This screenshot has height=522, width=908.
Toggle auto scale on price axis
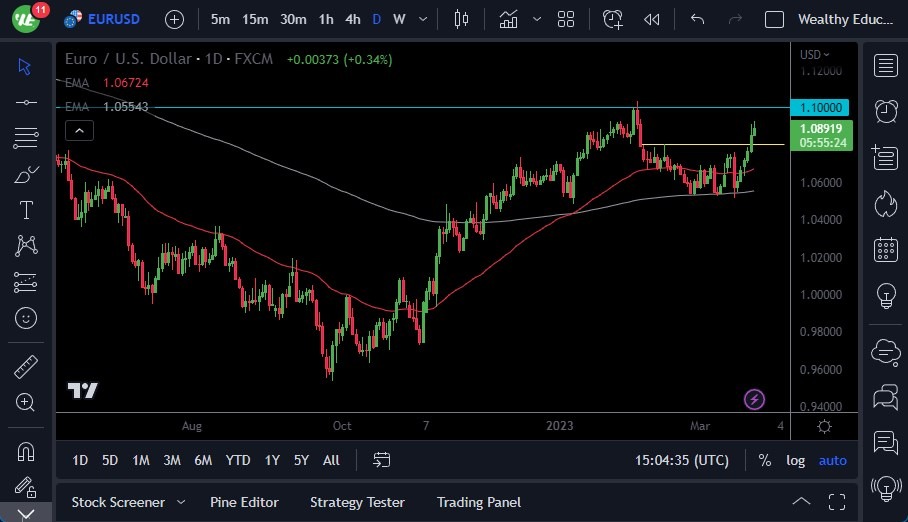832,460
